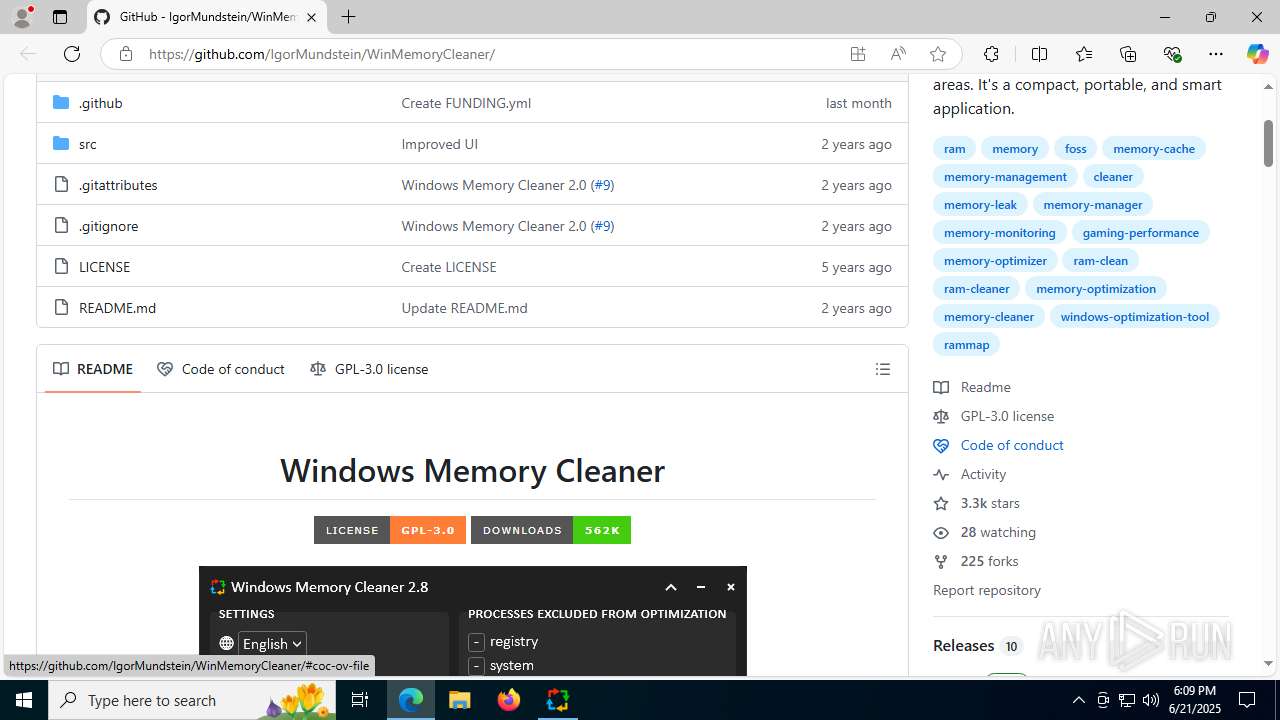The width and height of the screenshot is (1280, 720).
Task: Activate Read aloud icon
Action: (x=898, y=54)
